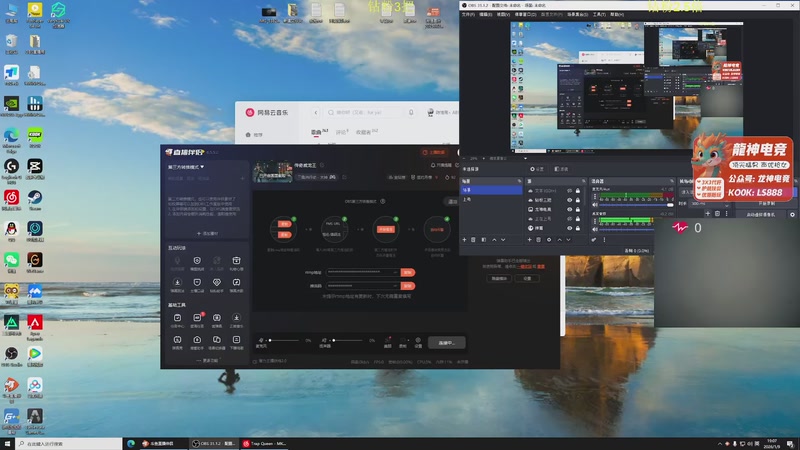Screen dimensions: 800x450
Task: Click virtual camera button in OBS Controls
Action: tap(761, 215)
